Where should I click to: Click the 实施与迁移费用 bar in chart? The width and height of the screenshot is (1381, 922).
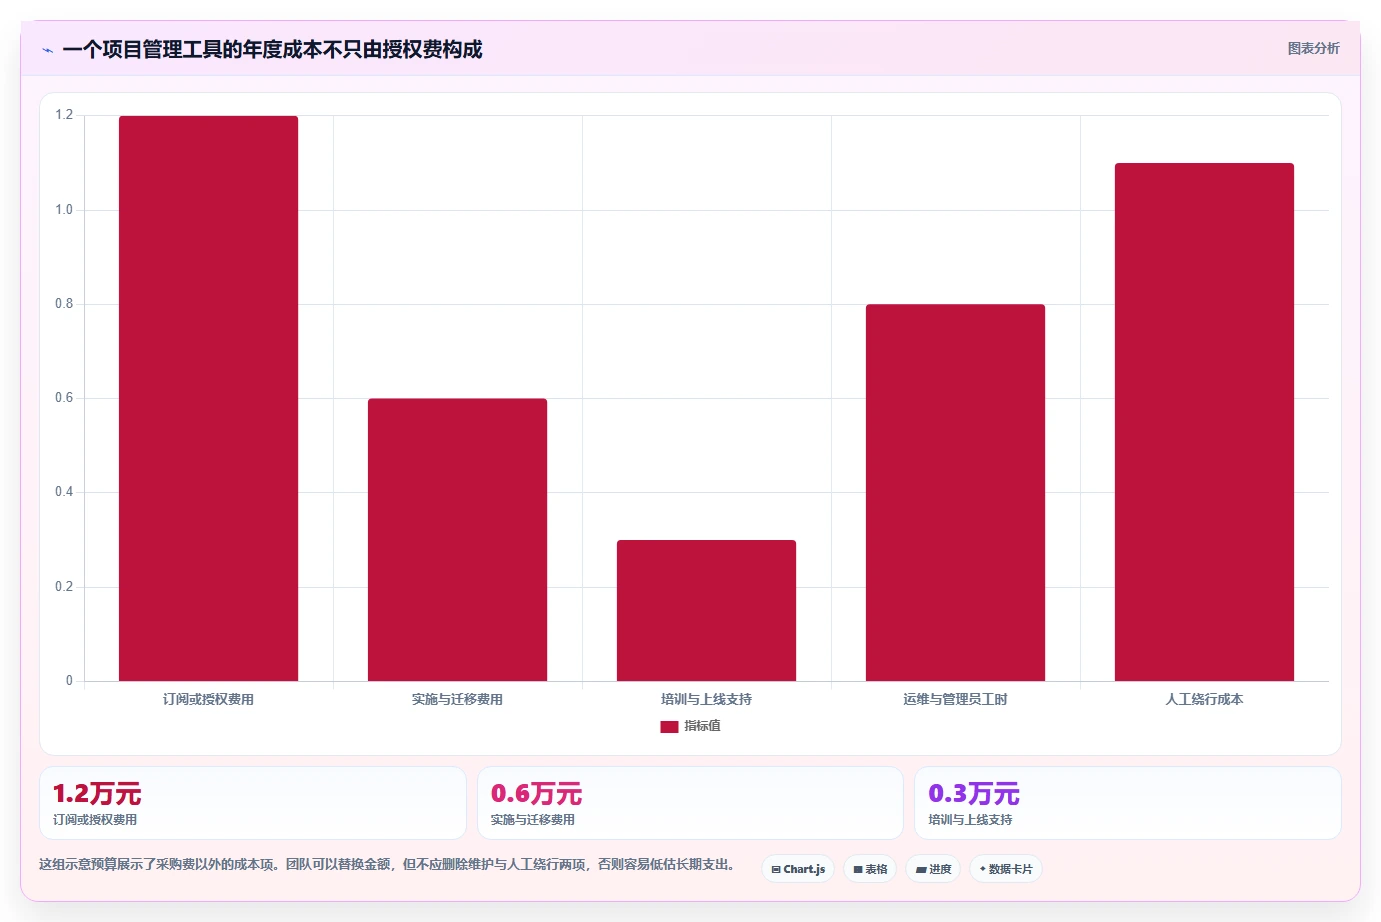point(457,540)
